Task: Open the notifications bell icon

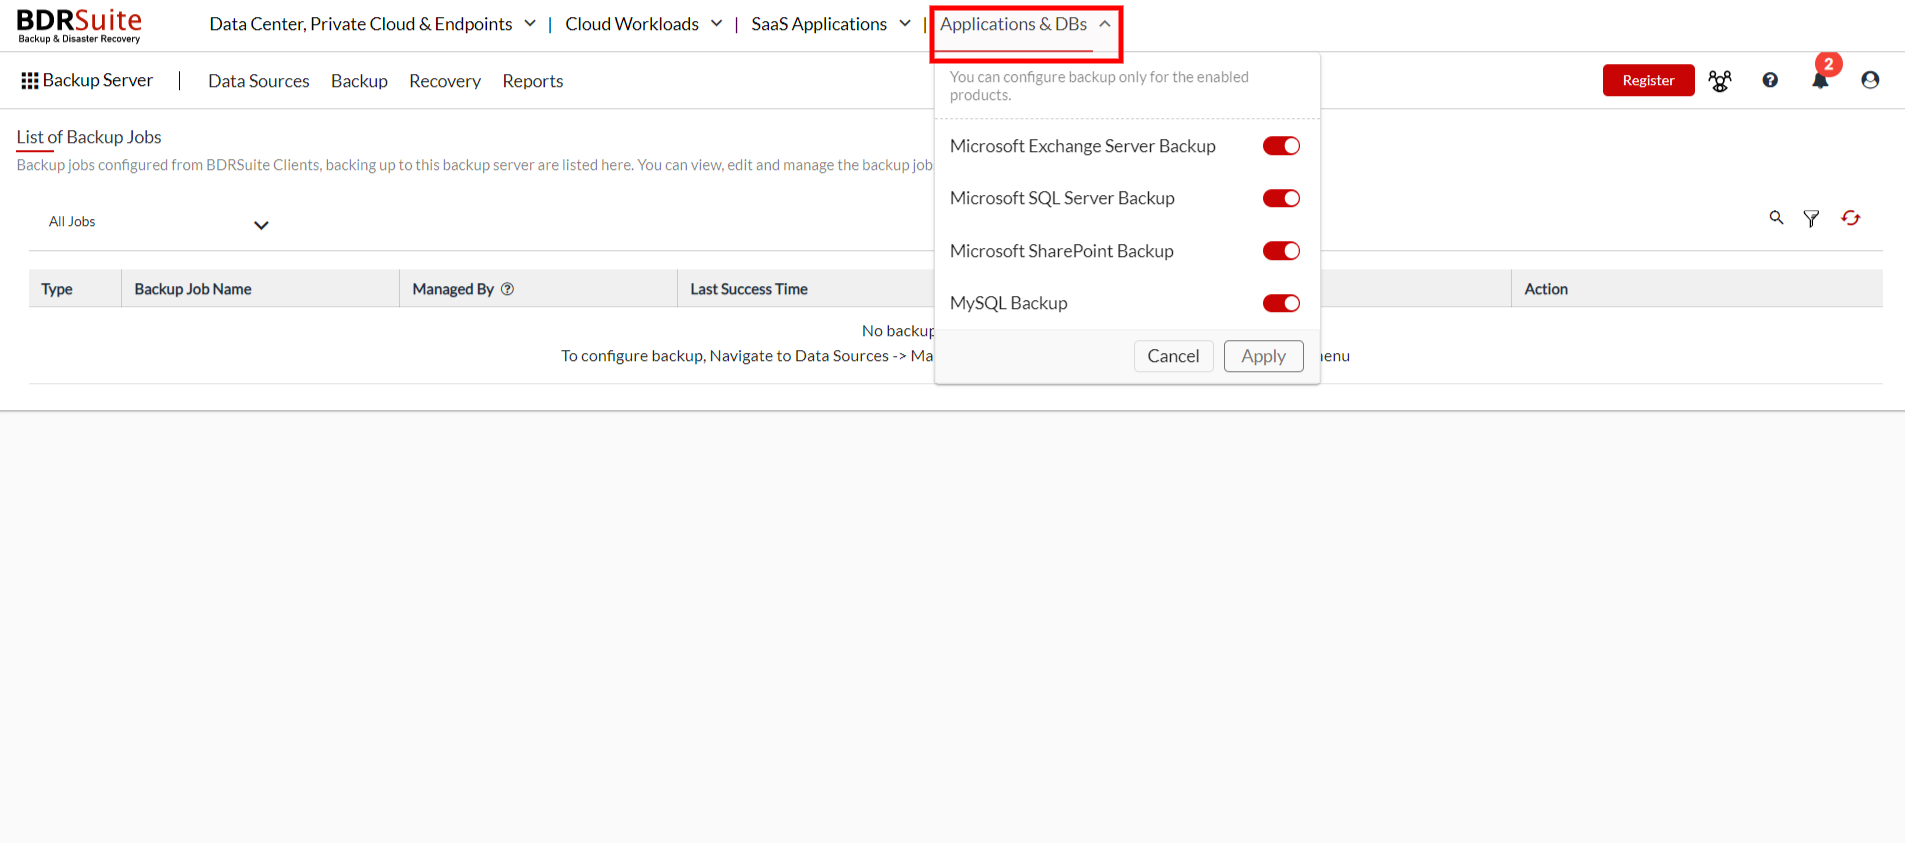Action: pyautogui.click(x=1820, y=81)
